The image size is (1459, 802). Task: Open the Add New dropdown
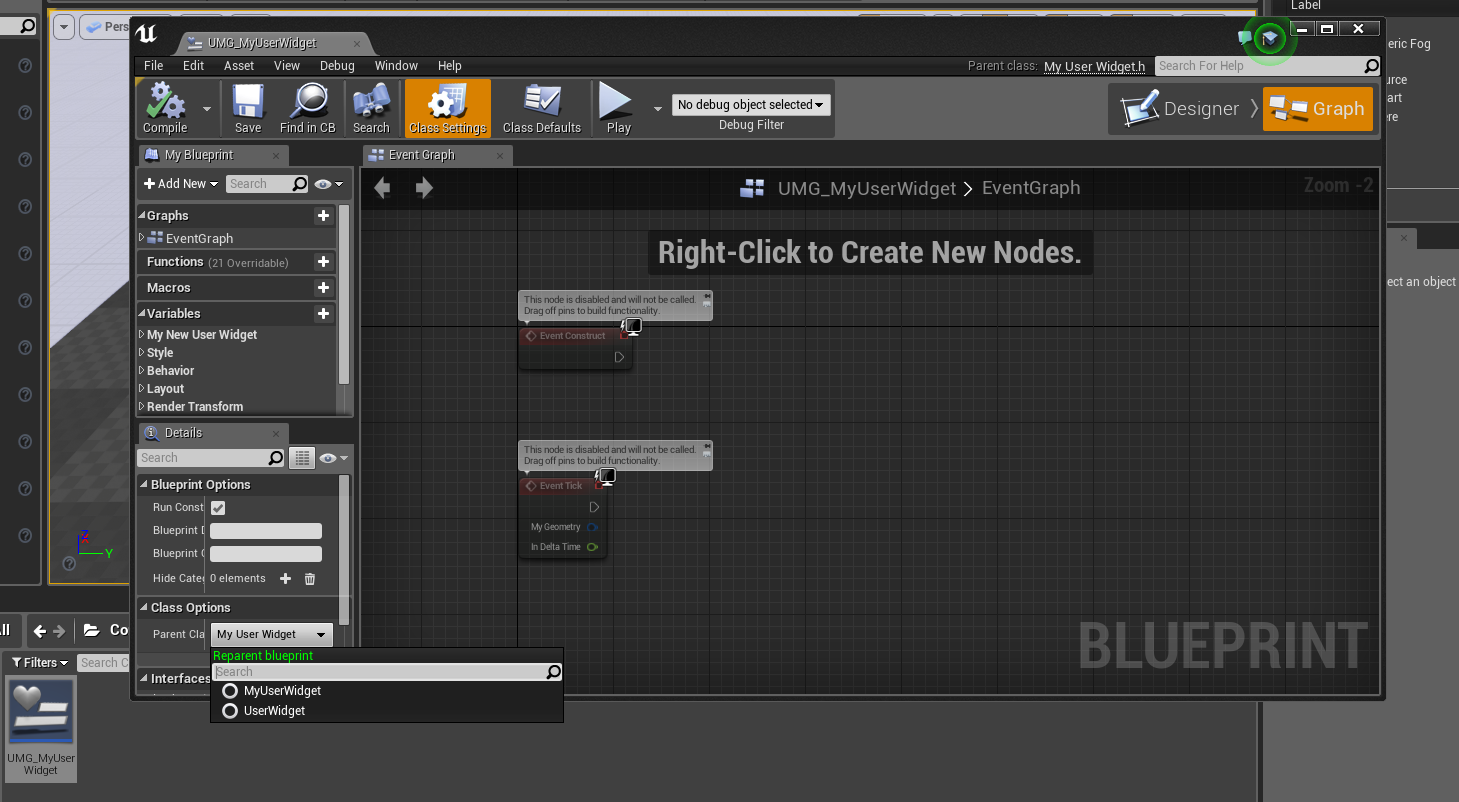click(180, 184)
